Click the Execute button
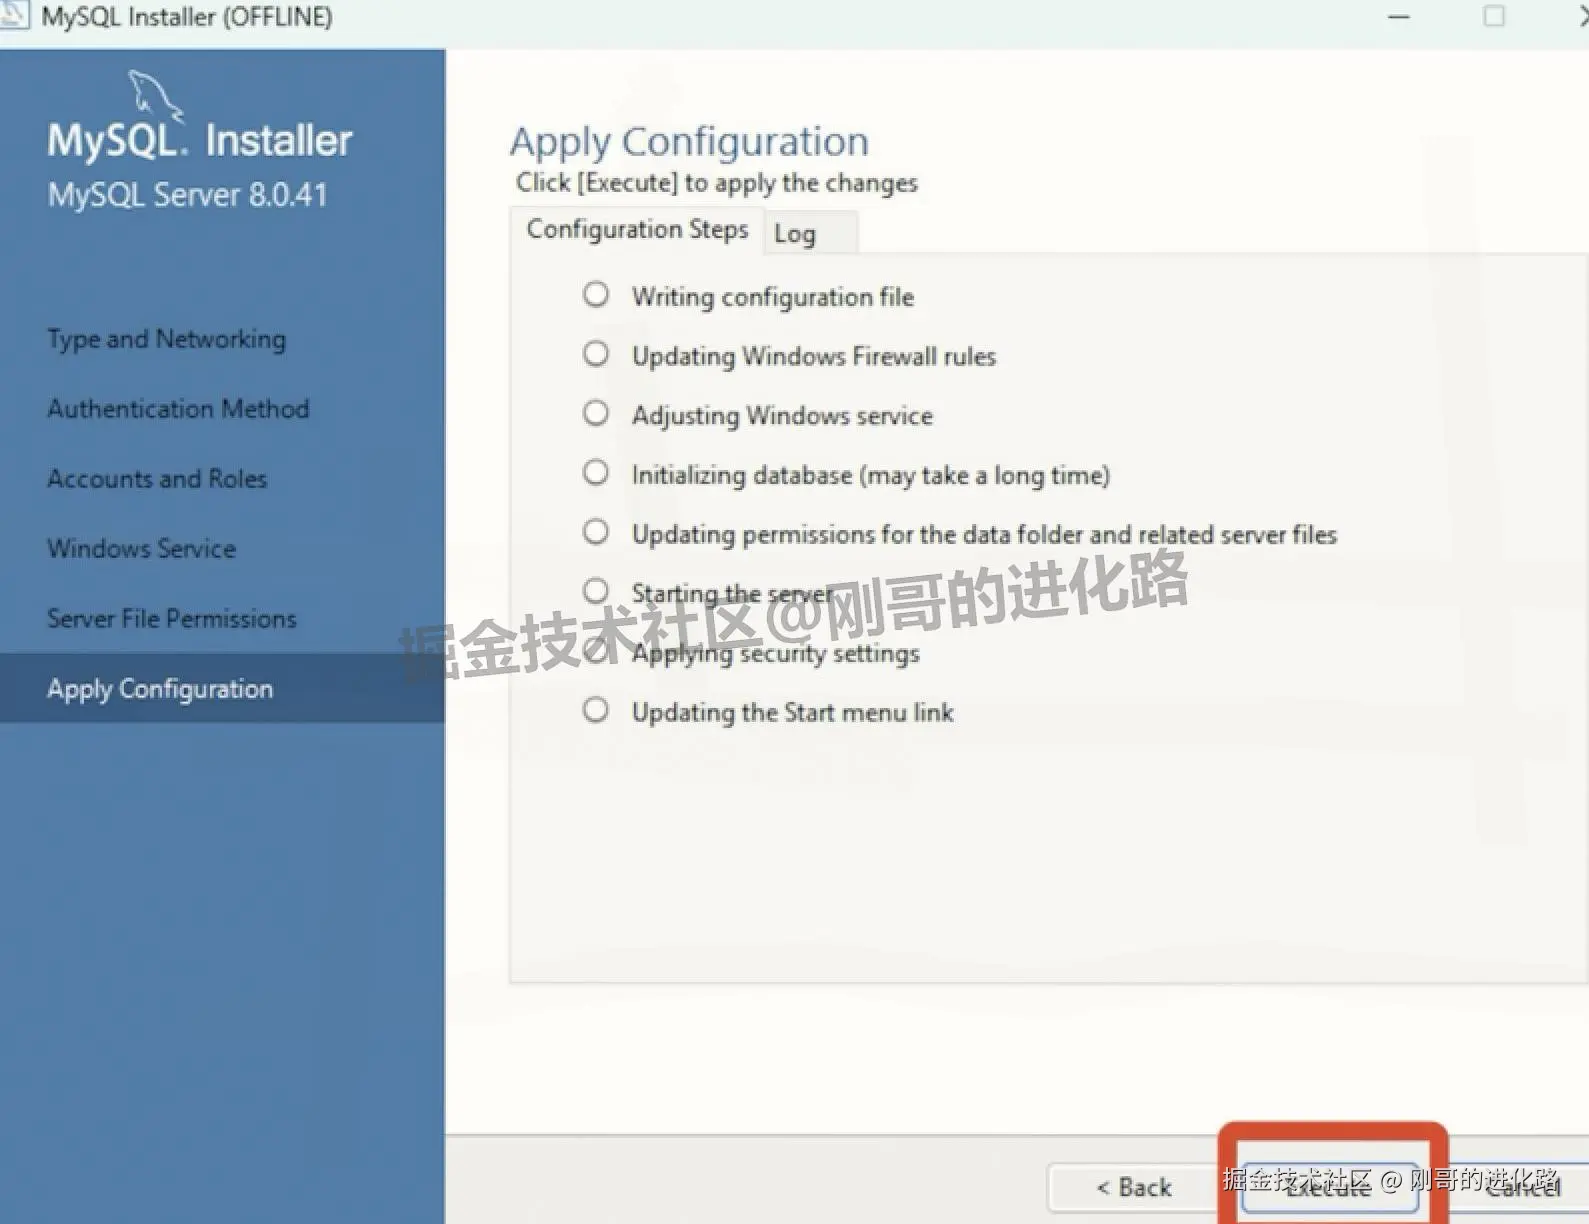 click(1329, 1187)
